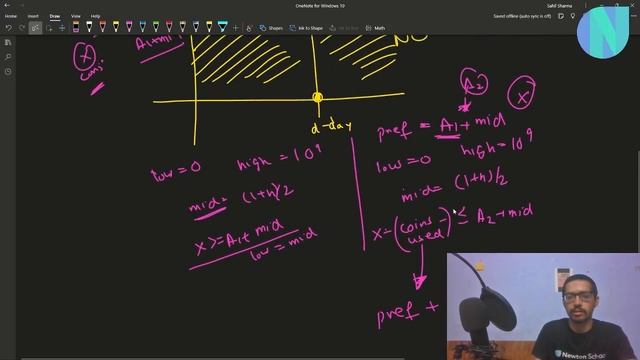This screenshot has width=640, height=360.
Task: Open recent notes clock icon
Action: (8, 71)
